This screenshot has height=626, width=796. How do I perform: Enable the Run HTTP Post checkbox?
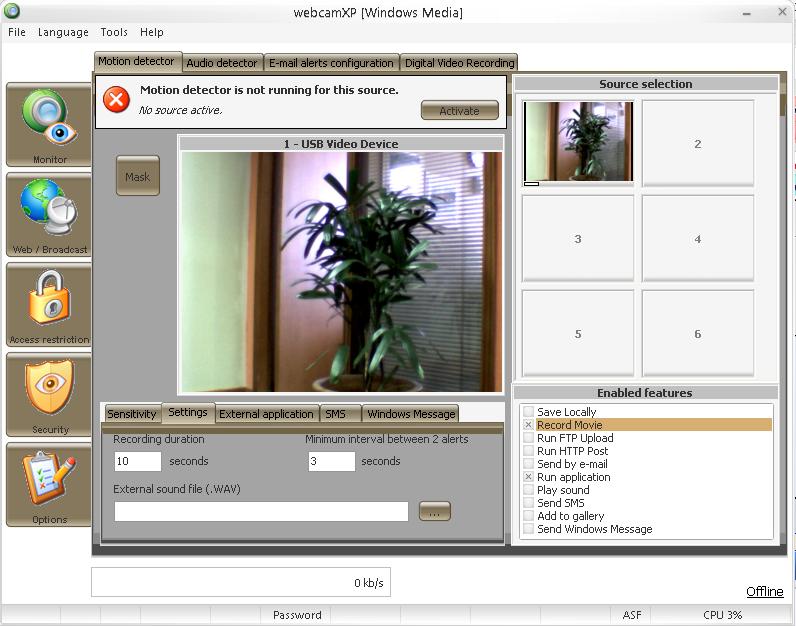coord(528,451)
